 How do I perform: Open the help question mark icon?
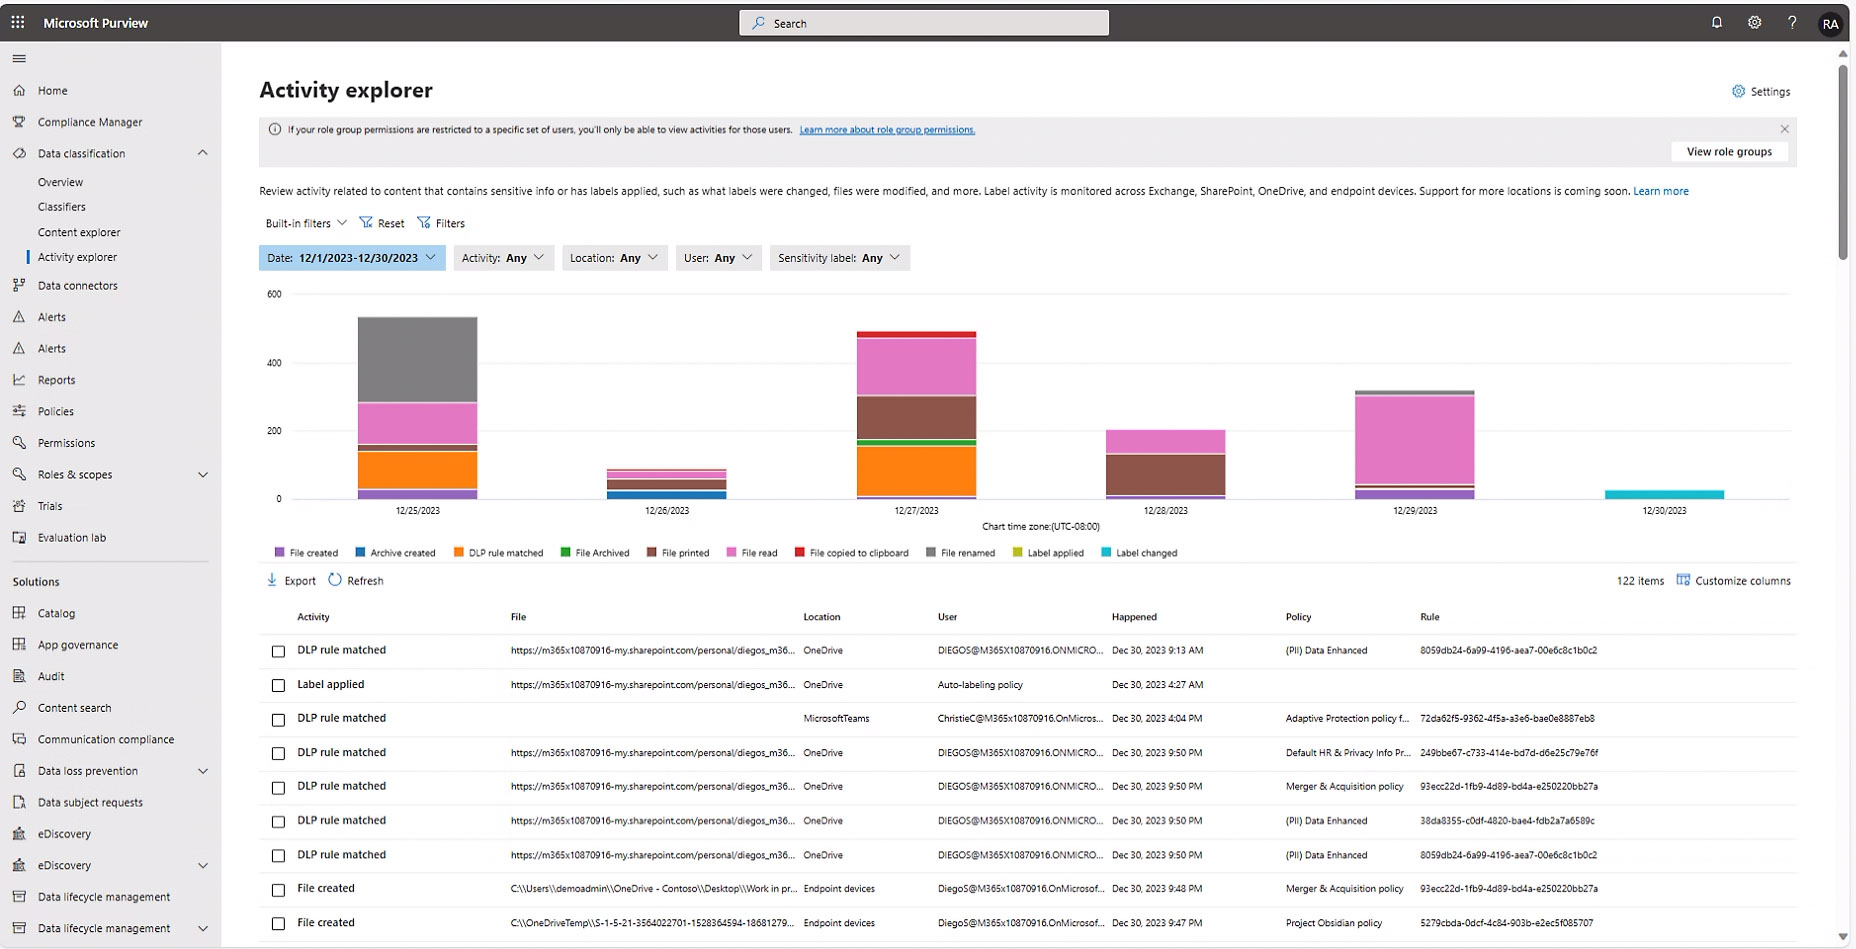click(x=1792, y=22)
